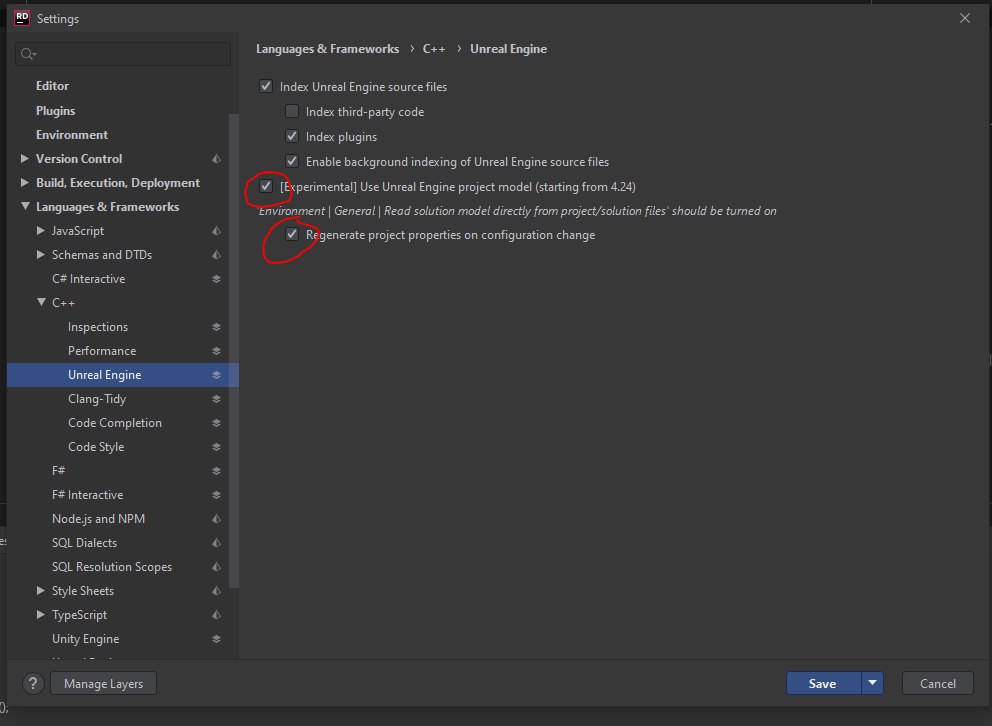Click the search magnifier icon in the settings search

click(27, 54)
